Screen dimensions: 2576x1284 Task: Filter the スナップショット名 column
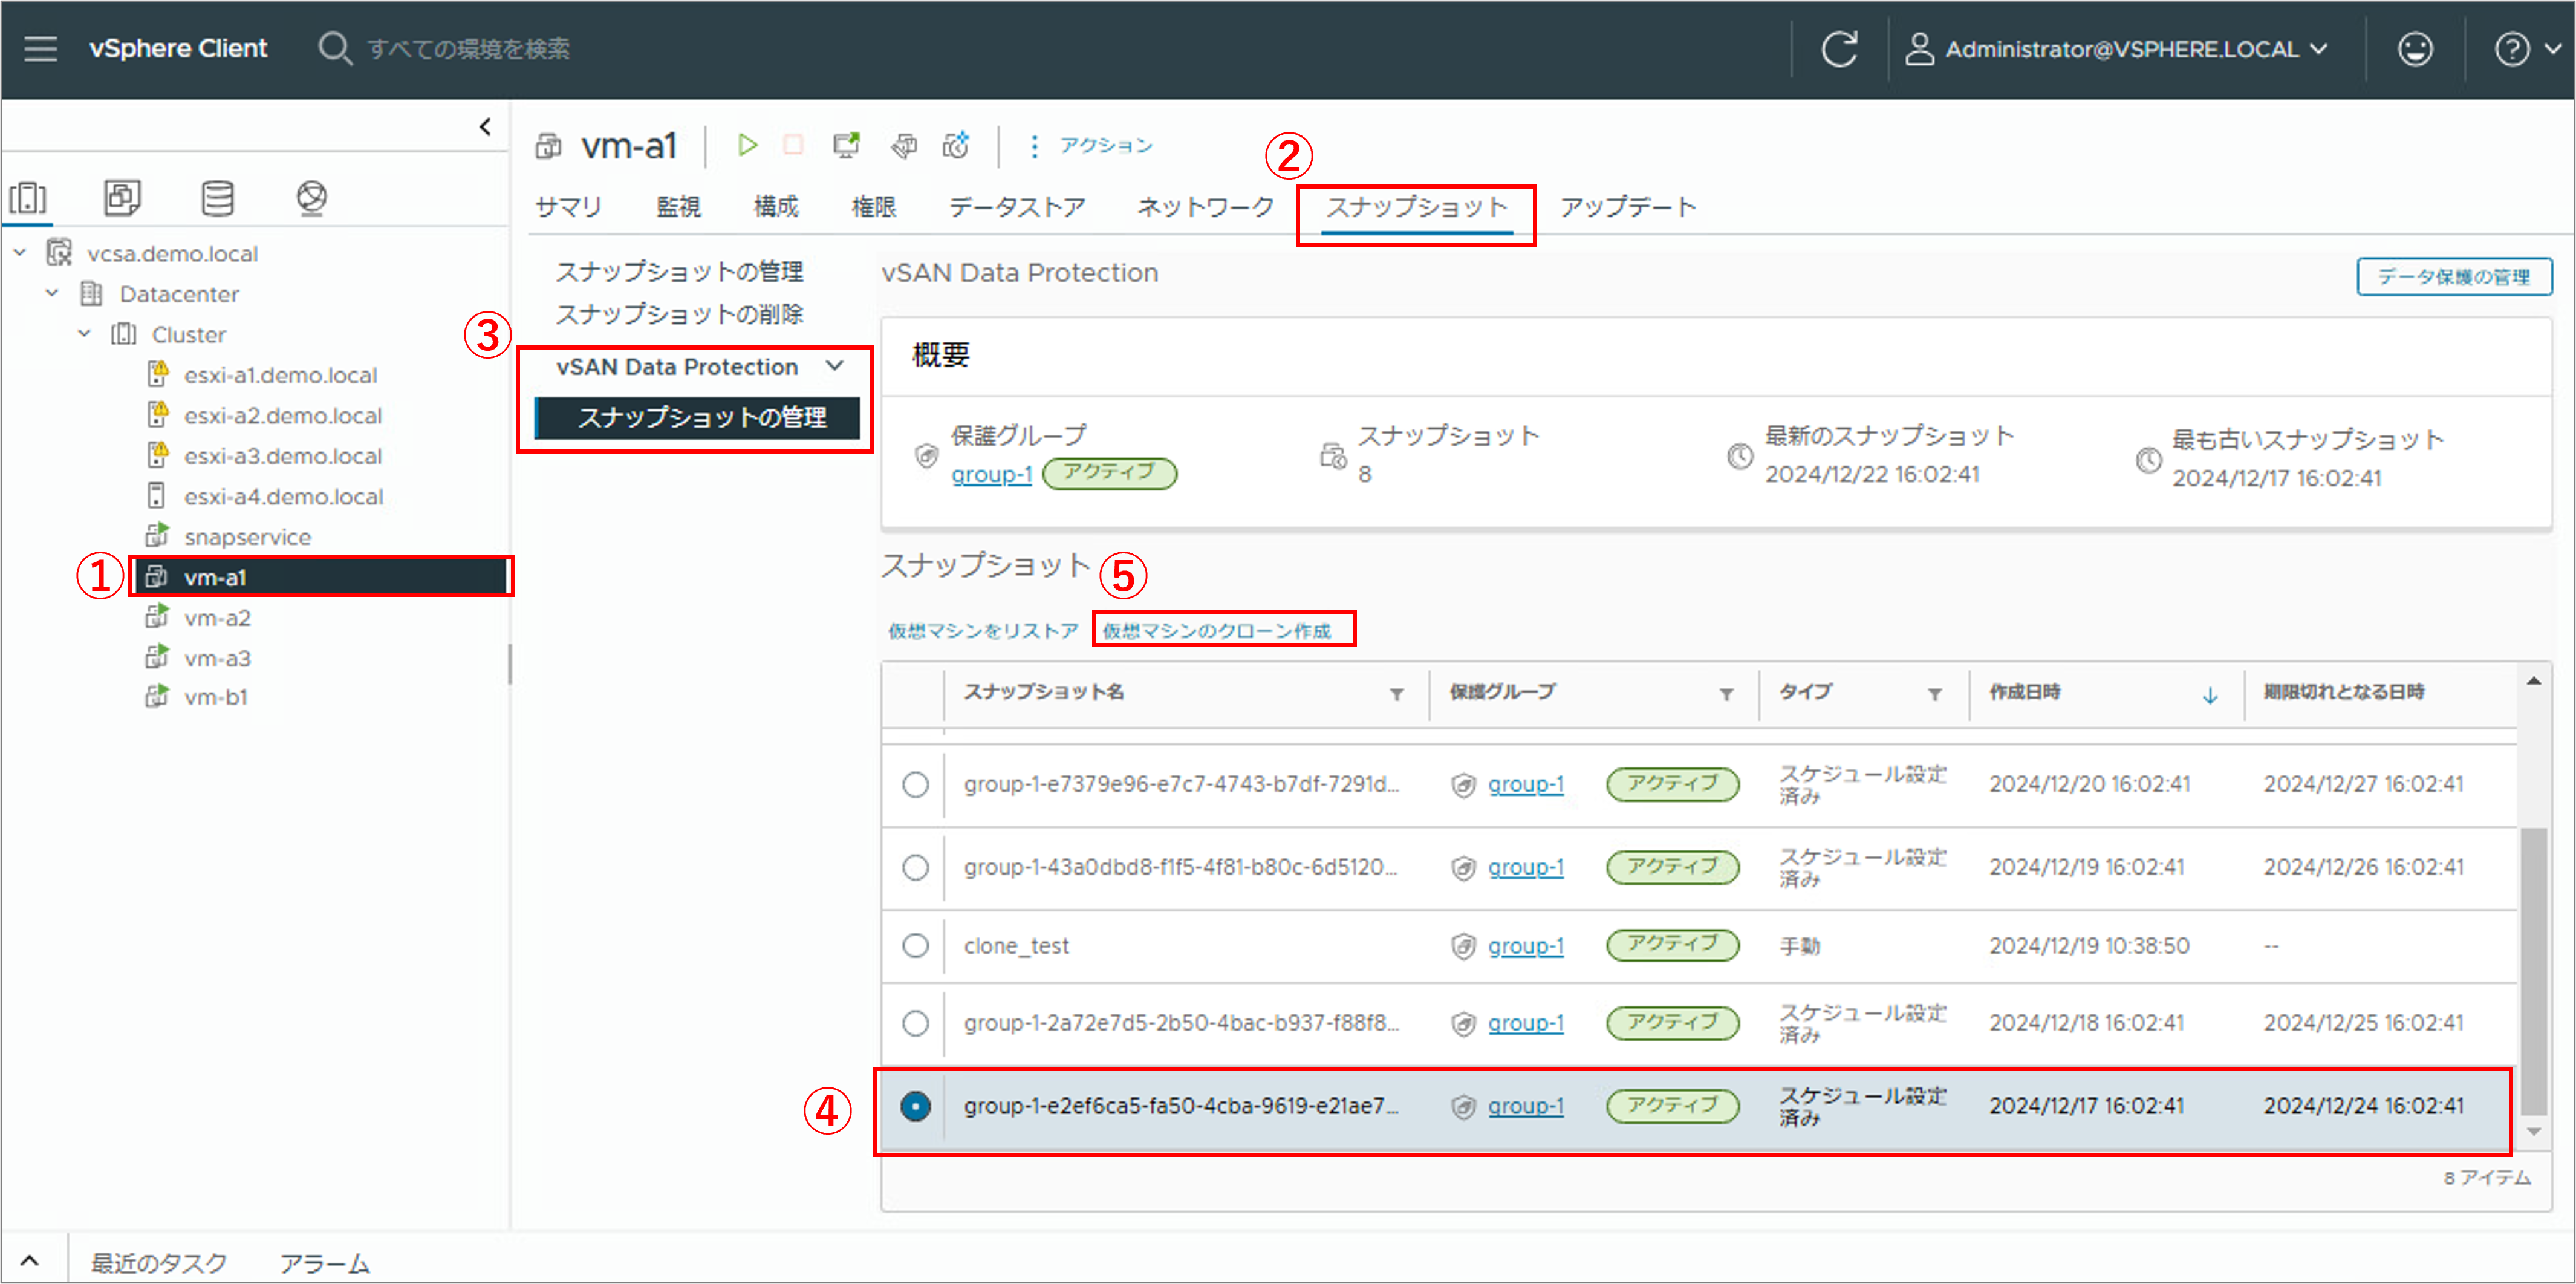coord(1396,693)
